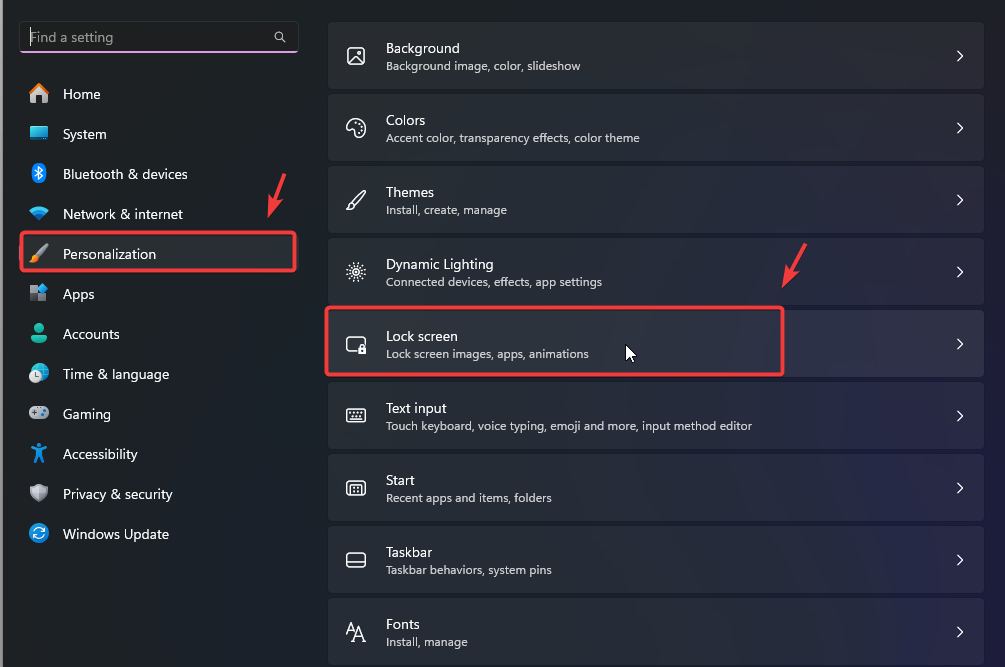1005x667 pixels.
Task: Click the Windows Update sync icon
Action: 39,534
